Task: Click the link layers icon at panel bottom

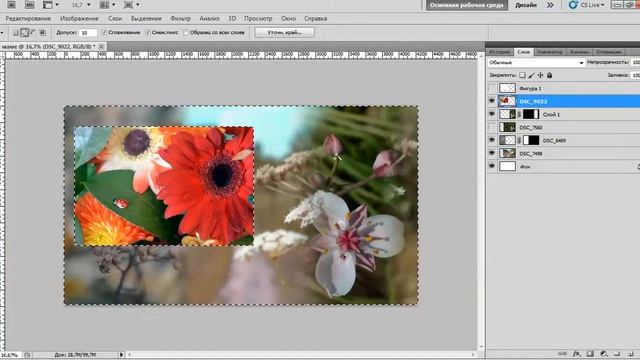Action: [562, 354]
